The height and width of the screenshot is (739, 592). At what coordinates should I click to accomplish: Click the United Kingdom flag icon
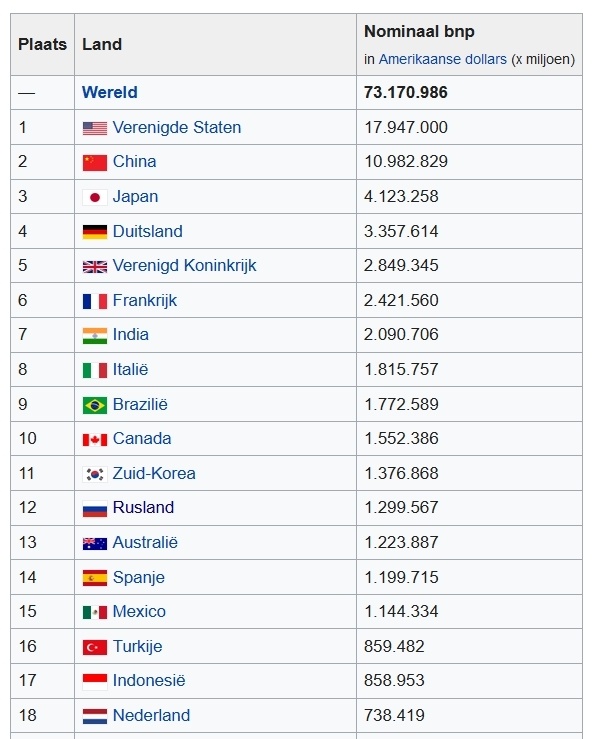pos(95,267)
